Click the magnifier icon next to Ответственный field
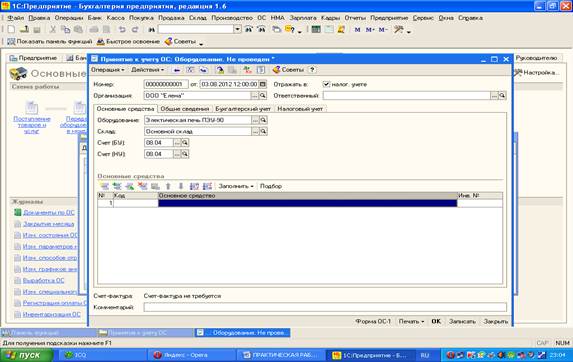 pos(502,96)
